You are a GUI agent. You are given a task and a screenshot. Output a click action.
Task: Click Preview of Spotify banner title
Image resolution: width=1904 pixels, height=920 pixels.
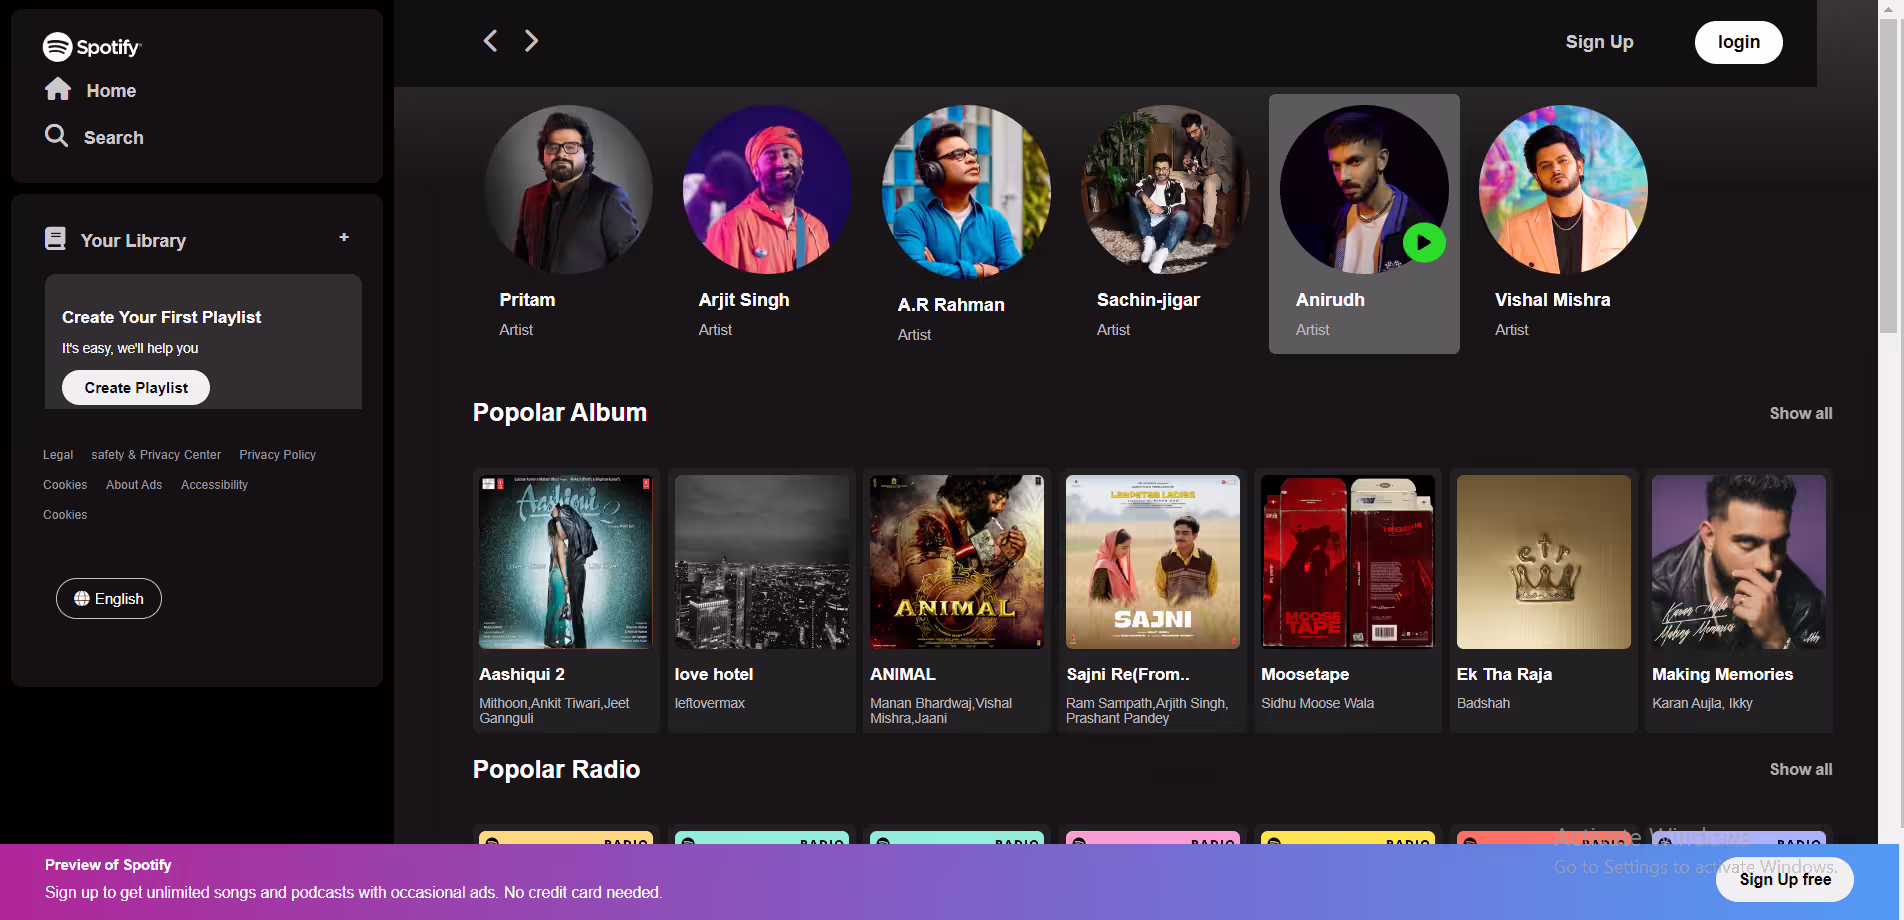(108, 865)
